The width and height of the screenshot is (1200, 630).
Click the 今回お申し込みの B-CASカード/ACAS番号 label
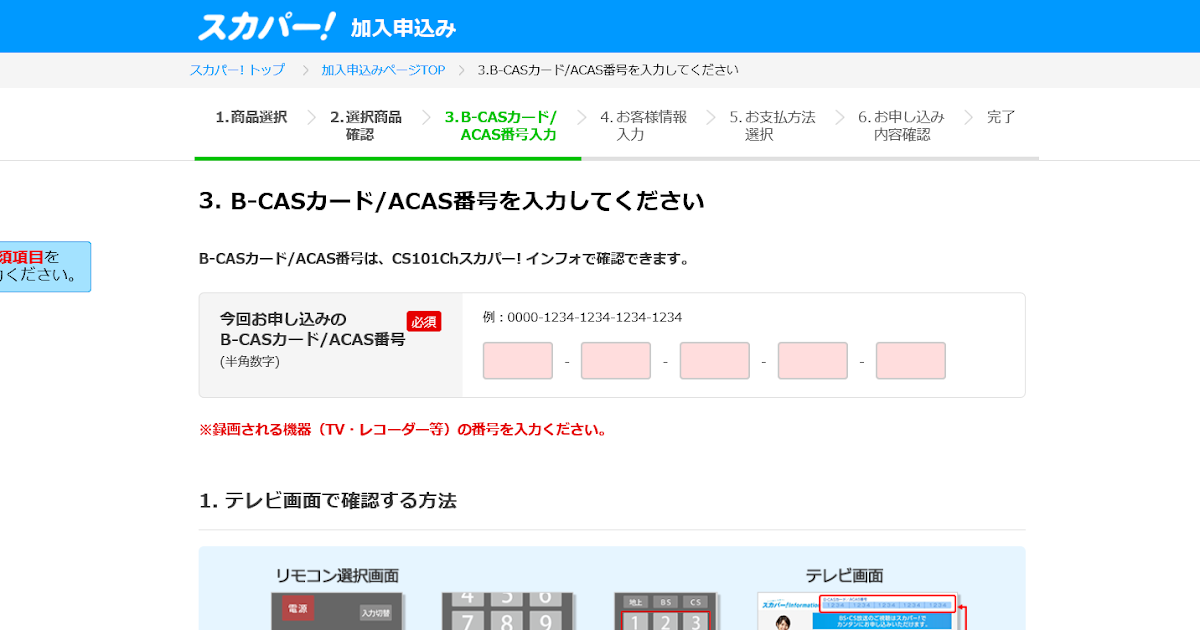pos(312,329)
